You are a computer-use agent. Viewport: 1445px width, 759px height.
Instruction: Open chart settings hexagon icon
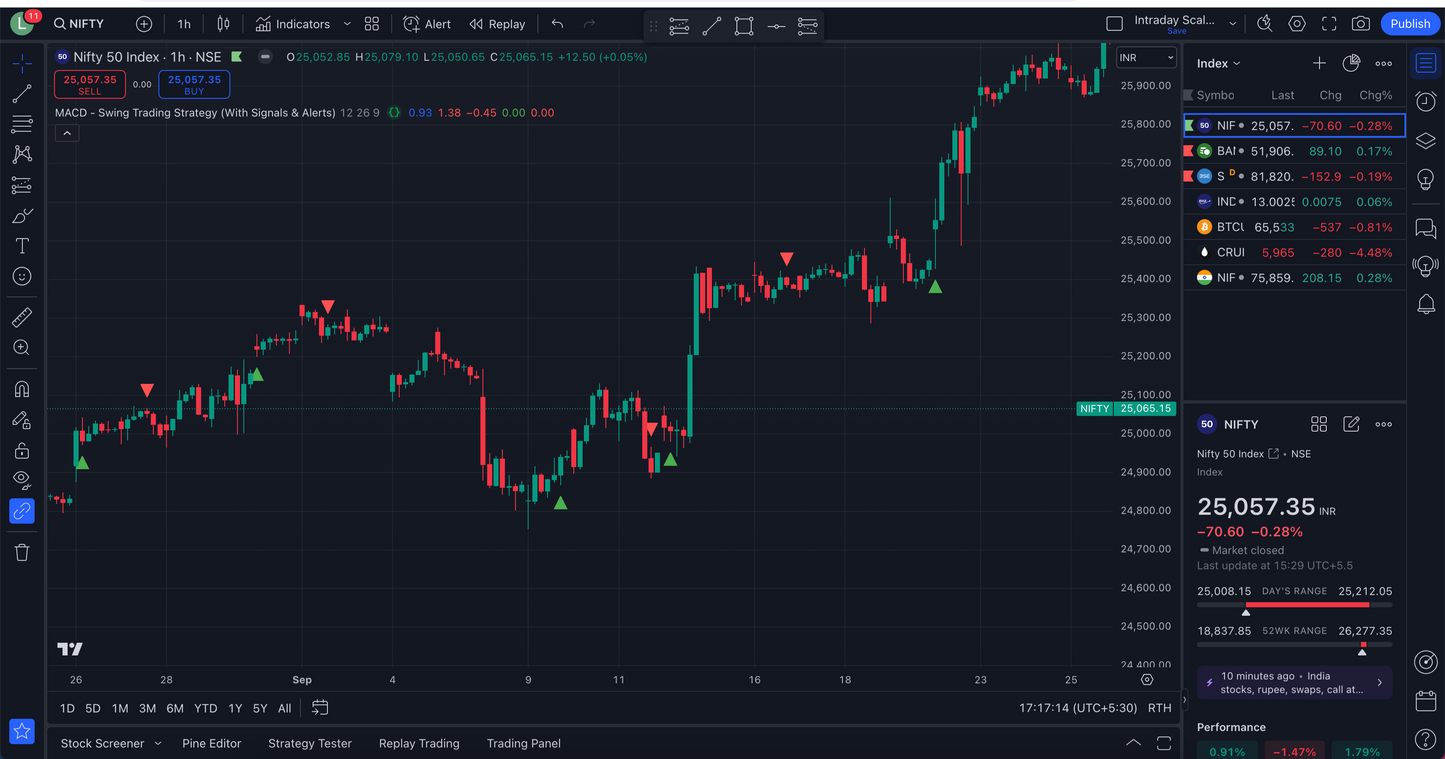(x=1297, y=24)
